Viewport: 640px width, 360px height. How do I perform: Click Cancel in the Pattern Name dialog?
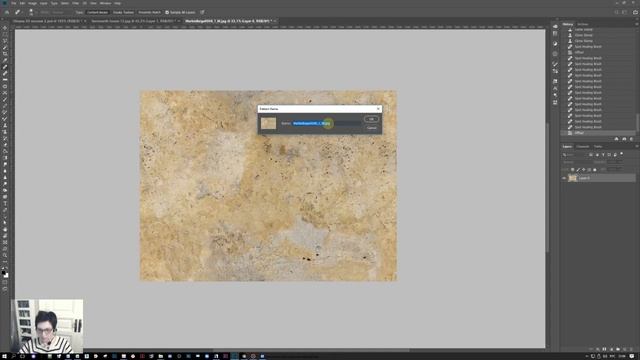pos(371,128)
